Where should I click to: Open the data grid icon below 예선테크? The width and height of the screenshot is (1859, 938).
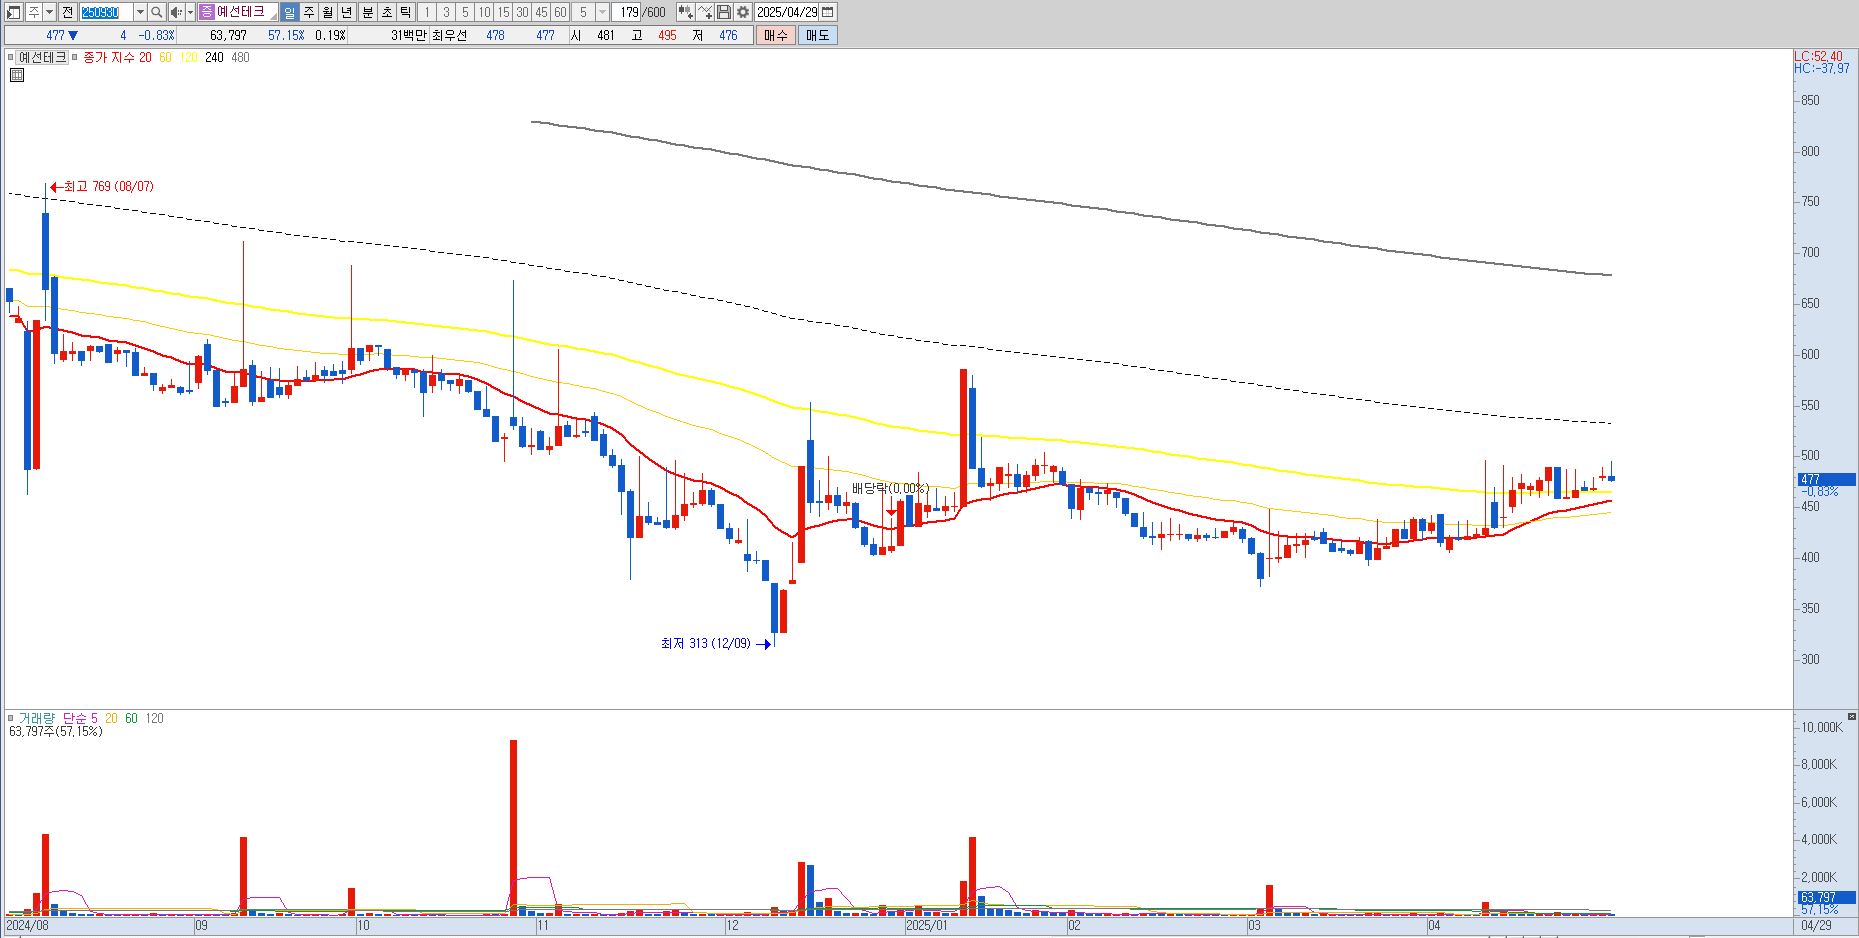click(x=16, y=75)
